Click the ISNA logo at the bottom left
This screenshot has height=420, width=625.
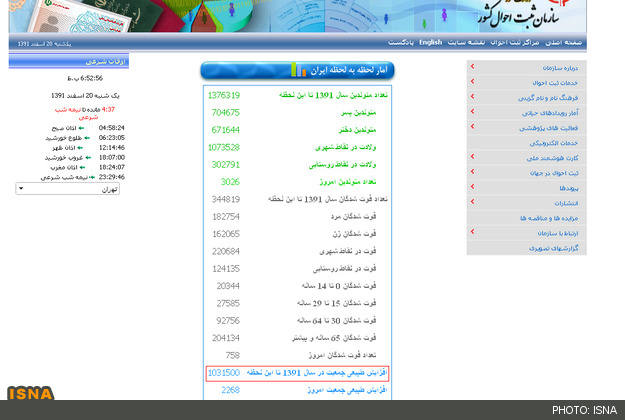click(30, 393)
